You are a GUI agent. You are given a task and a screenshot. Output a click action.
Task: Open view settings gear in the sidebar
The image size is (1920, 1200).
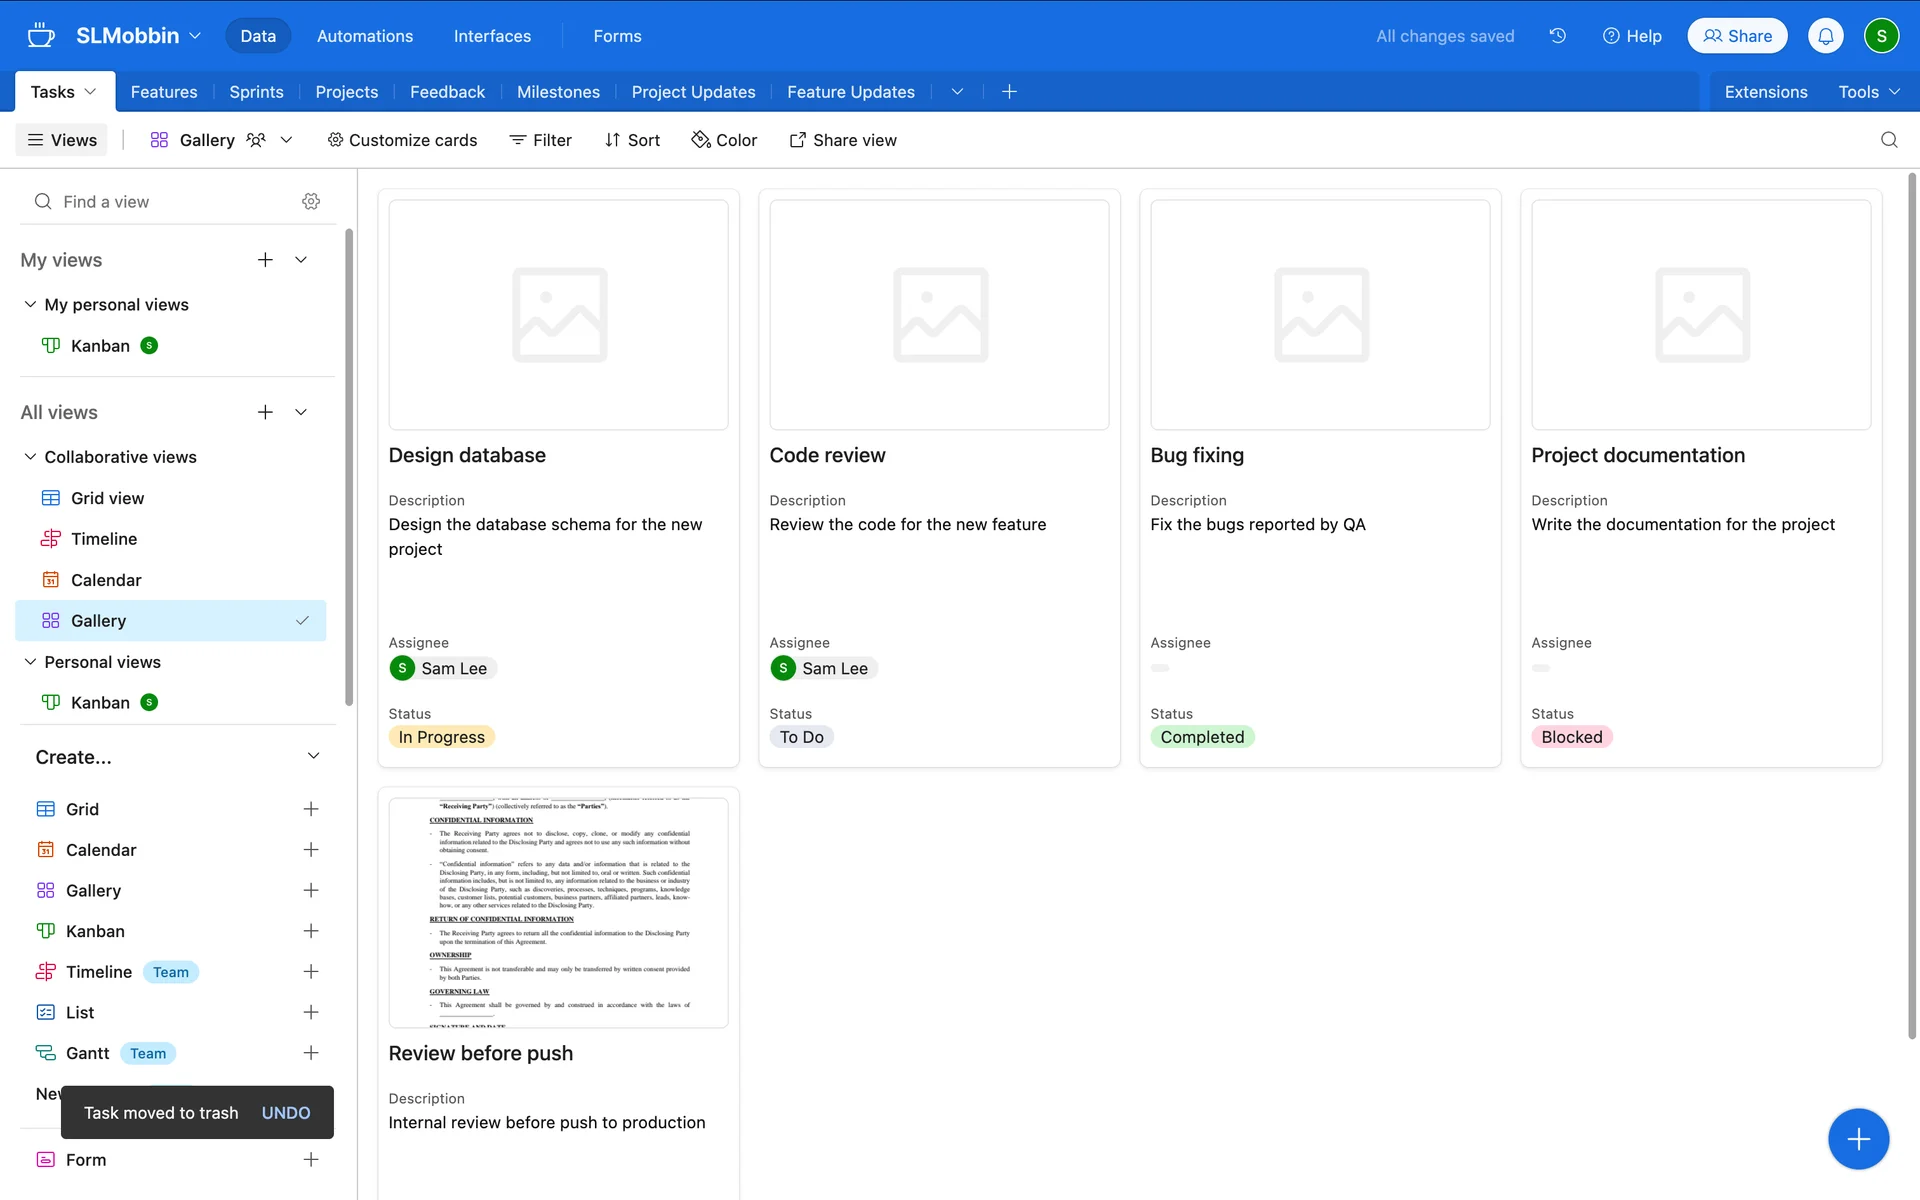[x=311, y=202]
